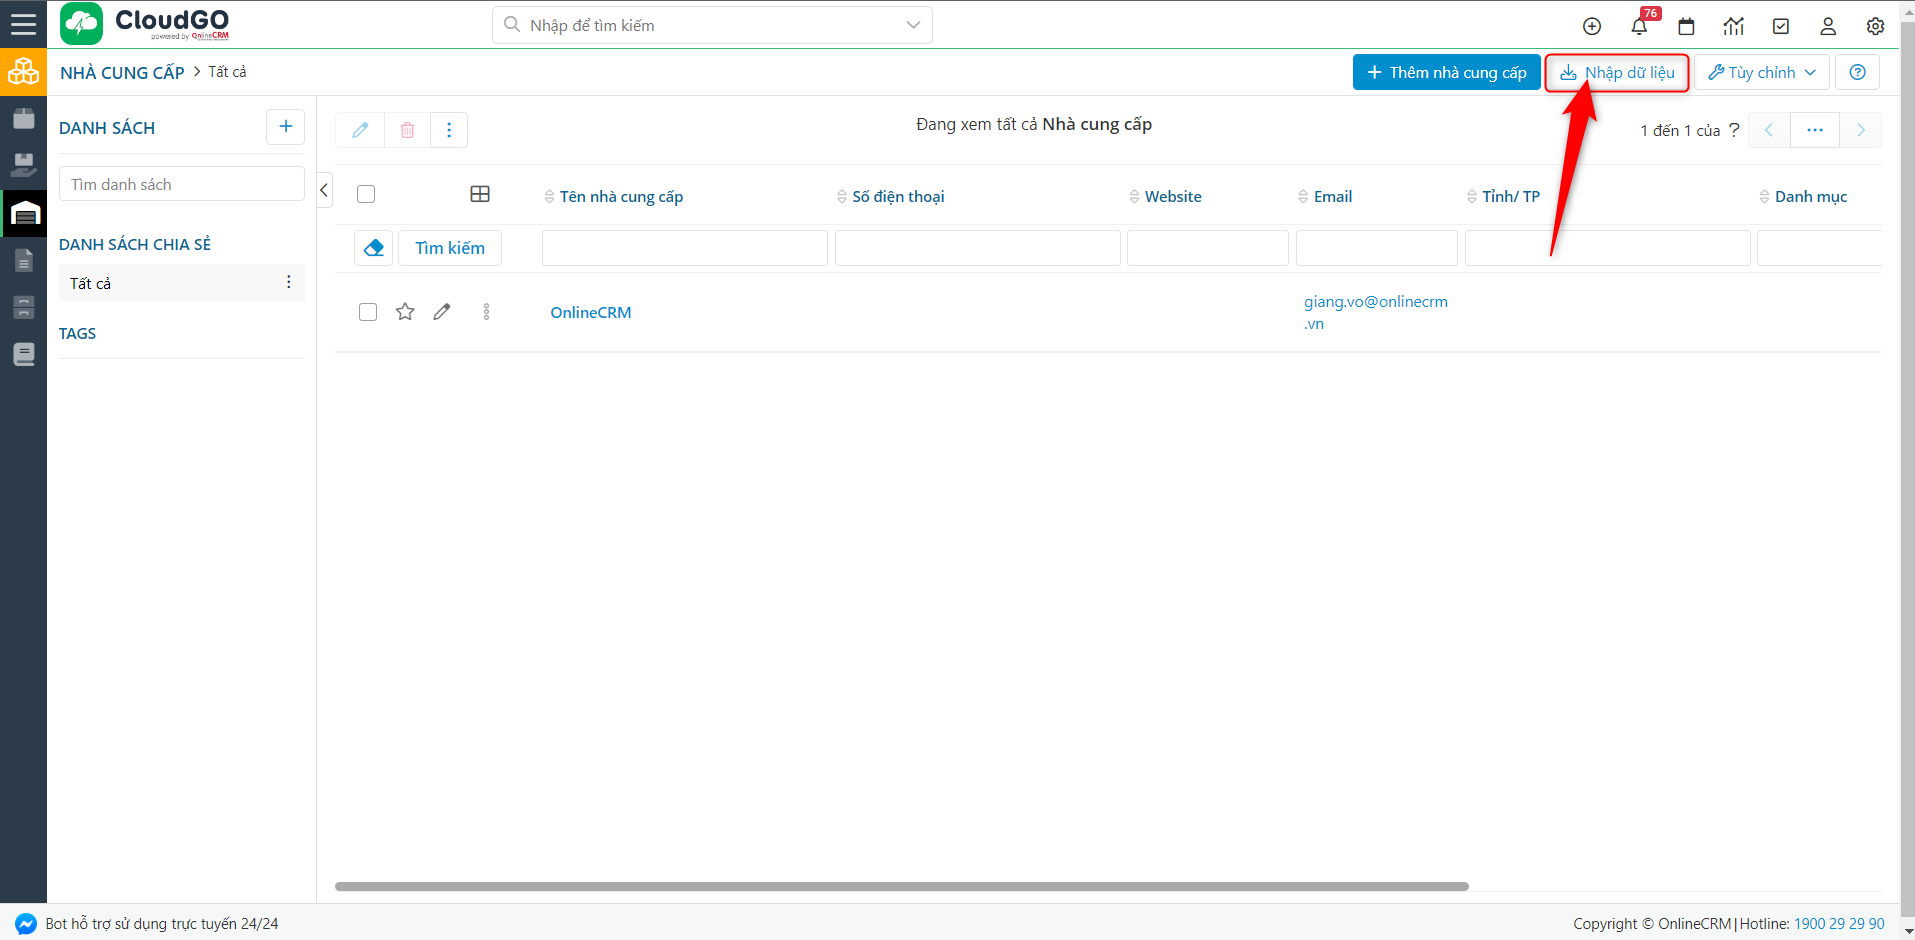
Task: Open the reports chart icon
Action: pos(1733,27)
